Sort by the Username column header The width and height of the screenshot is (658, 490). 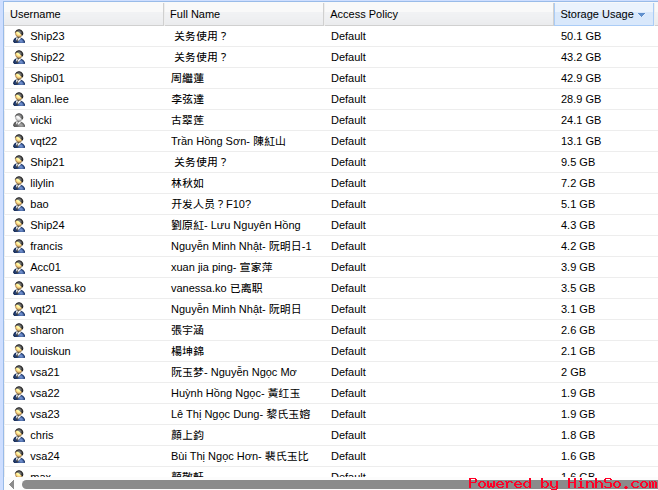(x=84, y=14)
